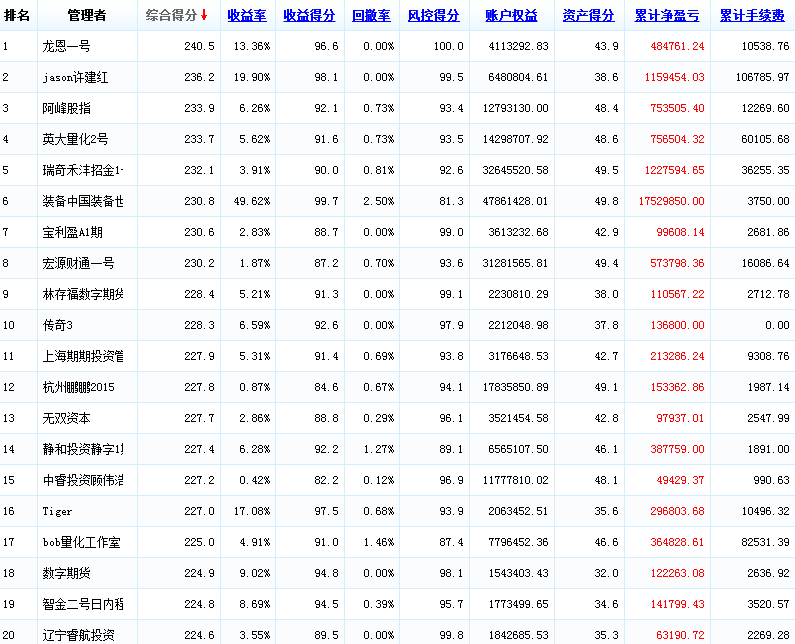This screenshot has height=644, width=795.
Task: Click the red sort arrow beside 综合得分
Action: pos(204,15)
